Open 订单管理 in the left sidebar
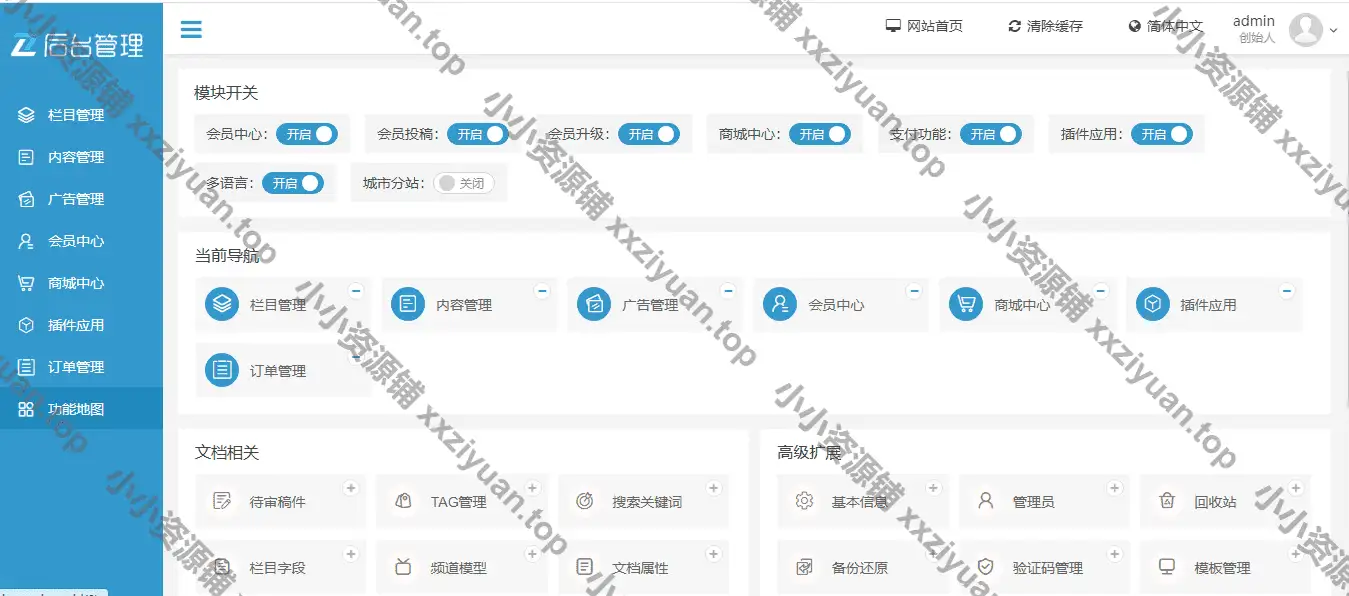The image size is (1349, 596). [76, 367]
